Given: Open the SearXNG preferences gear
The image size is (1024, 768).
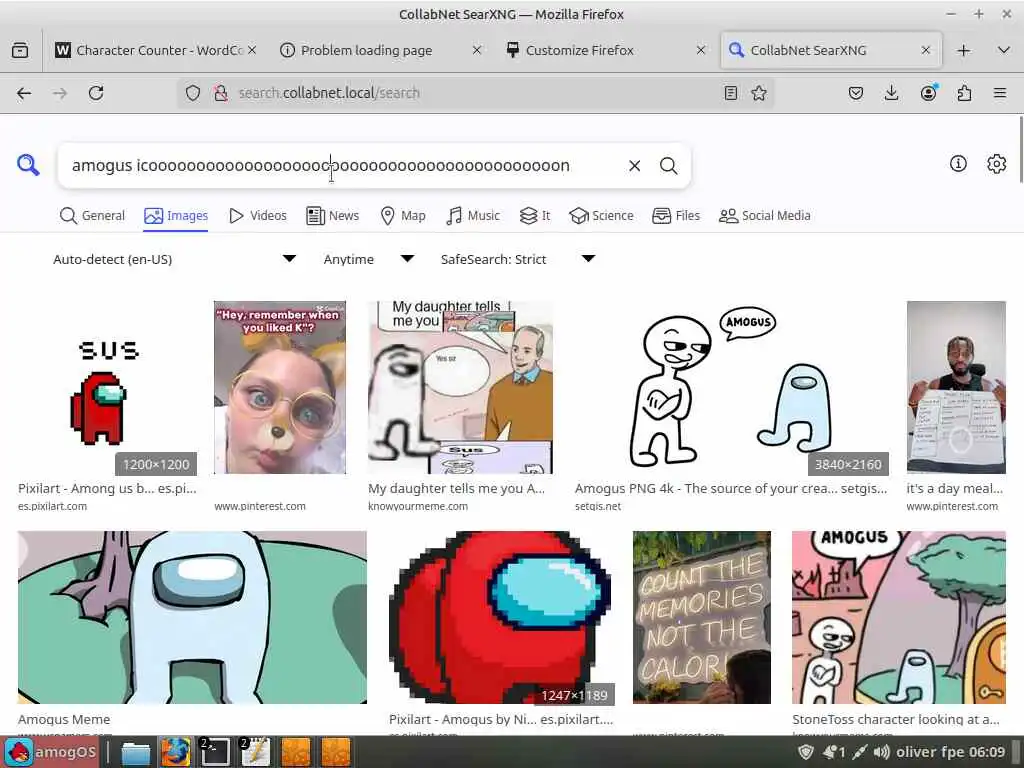Looking at the screenshot, I should (x=997, y=163).
